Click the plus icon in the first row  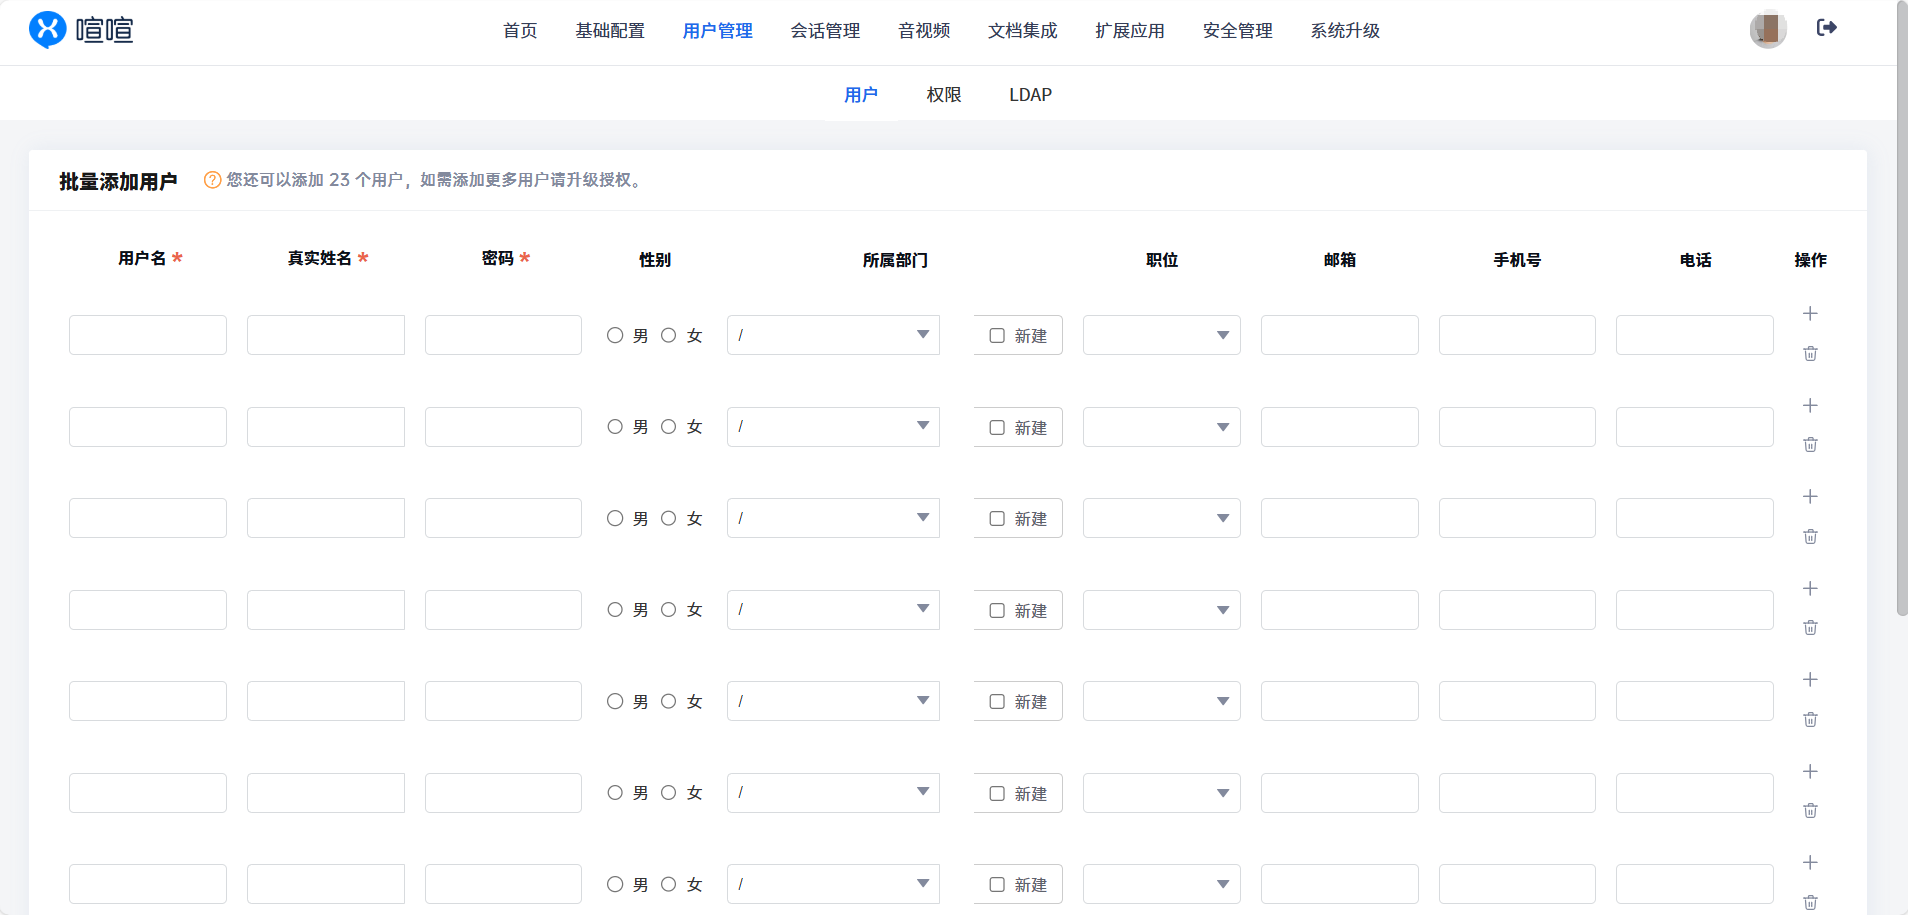[x=1810, y=314]
